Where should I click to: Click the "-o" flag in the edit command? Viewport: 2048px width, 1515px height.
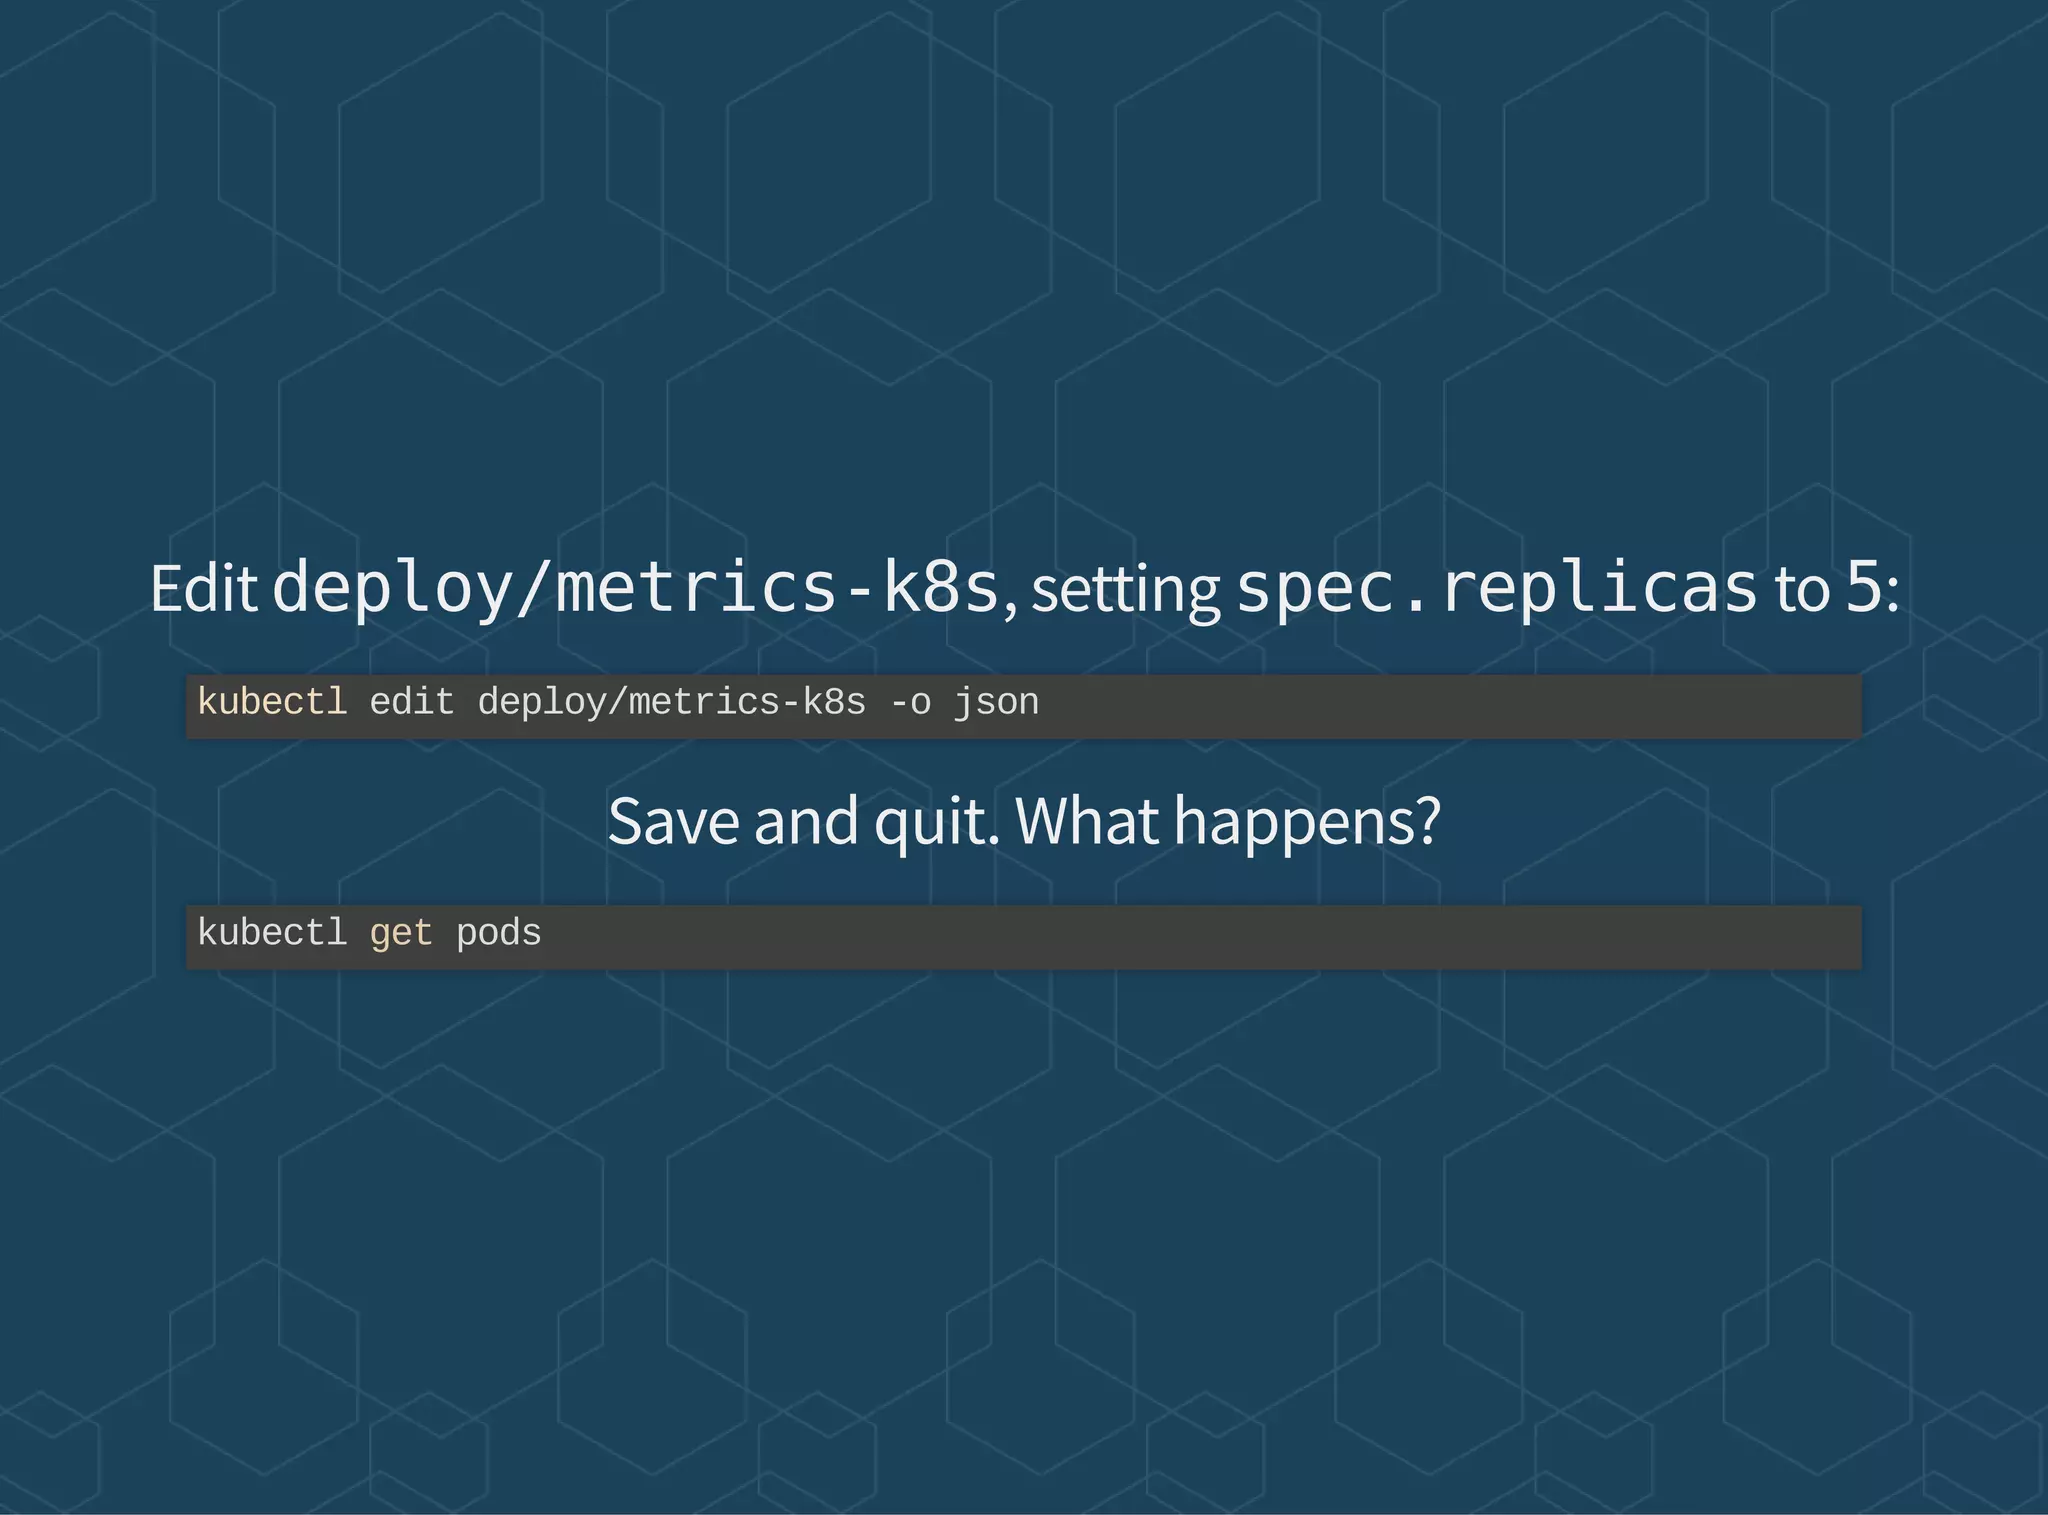pyautogui.click(x=910, y=703)
